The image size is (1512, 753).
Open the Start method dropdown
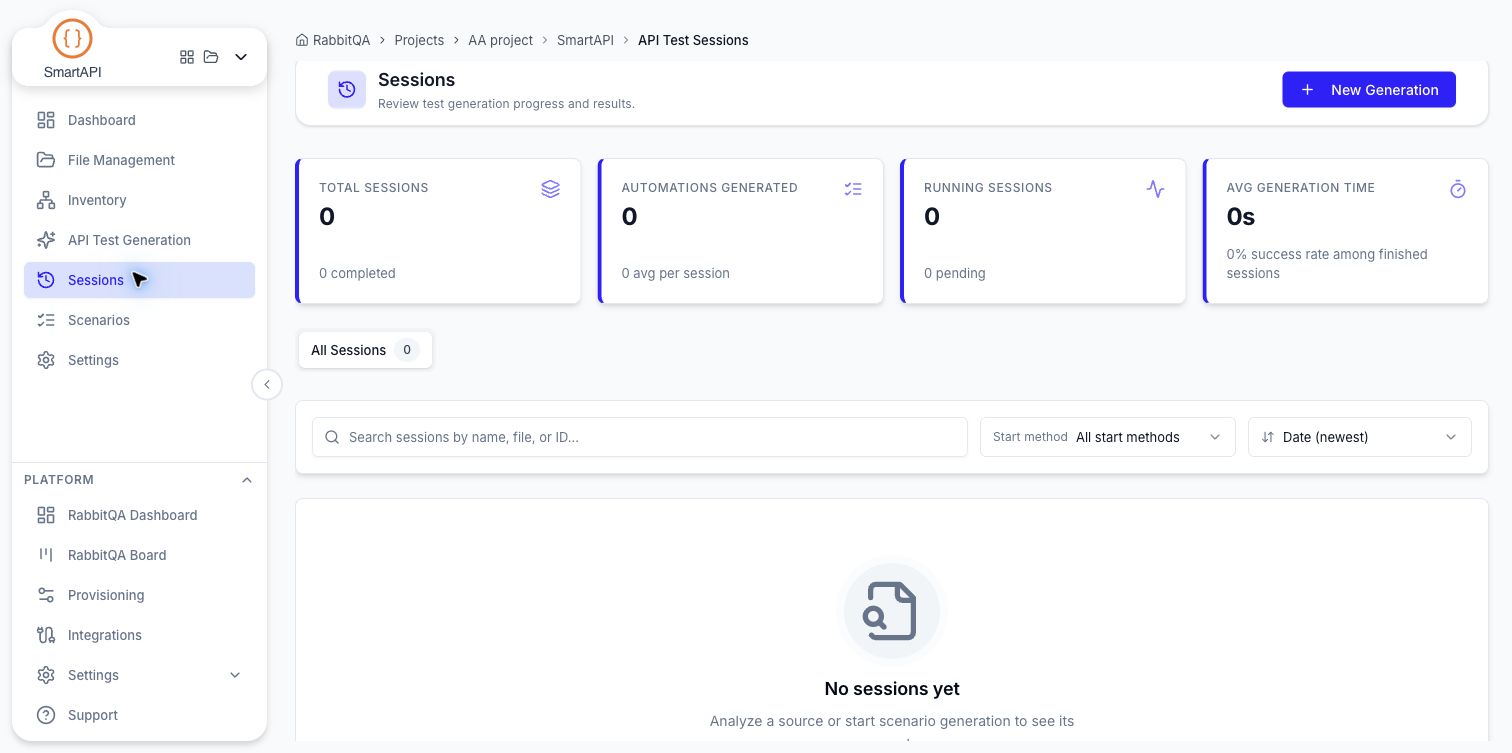(x=1108, y=437)
